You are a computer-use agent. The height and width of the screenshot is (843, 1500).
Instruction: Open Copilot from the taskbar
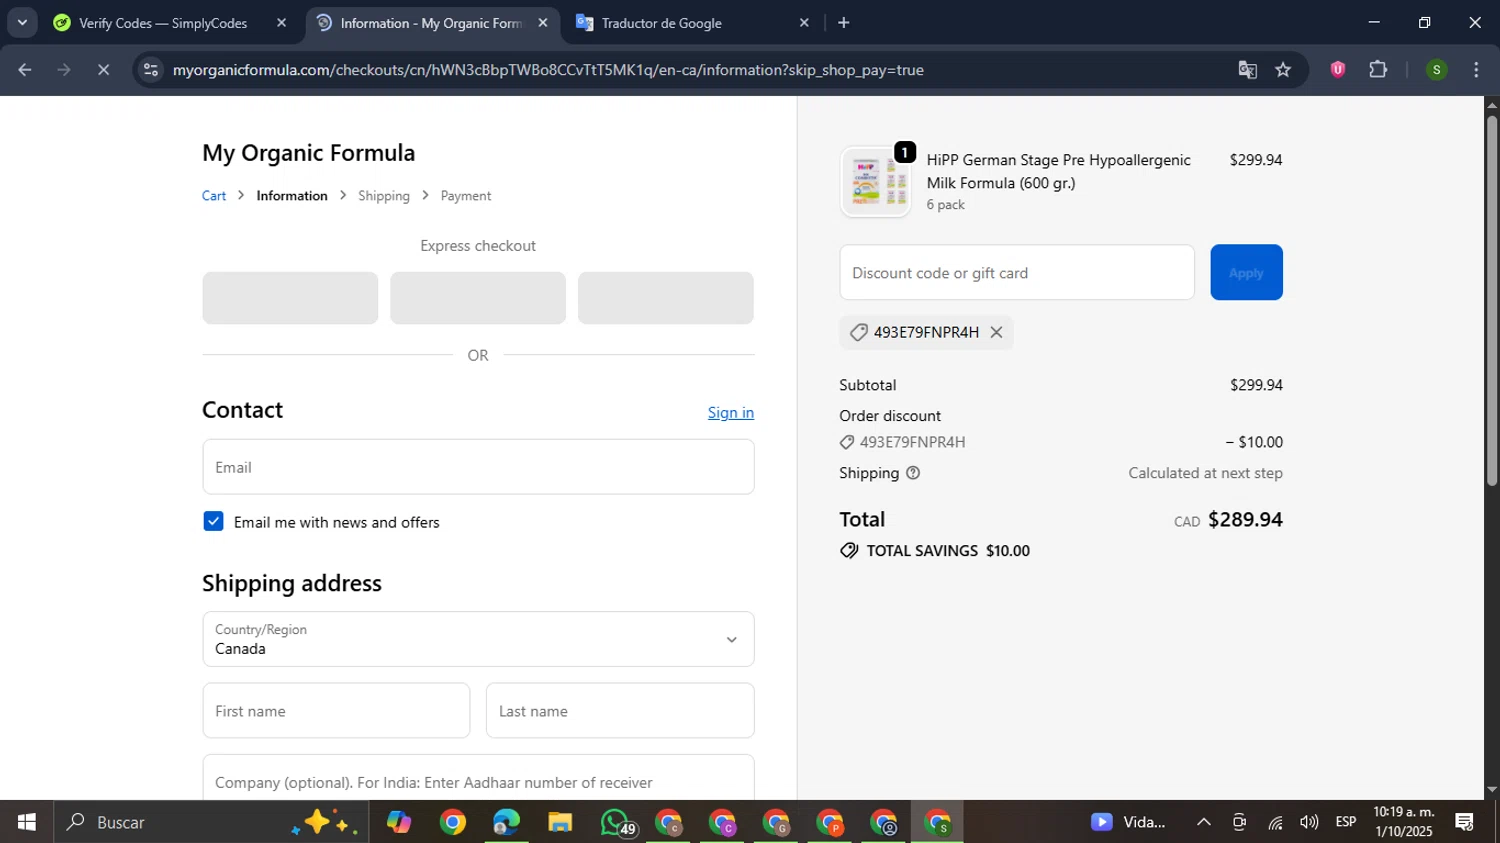(x=399, y=822)
